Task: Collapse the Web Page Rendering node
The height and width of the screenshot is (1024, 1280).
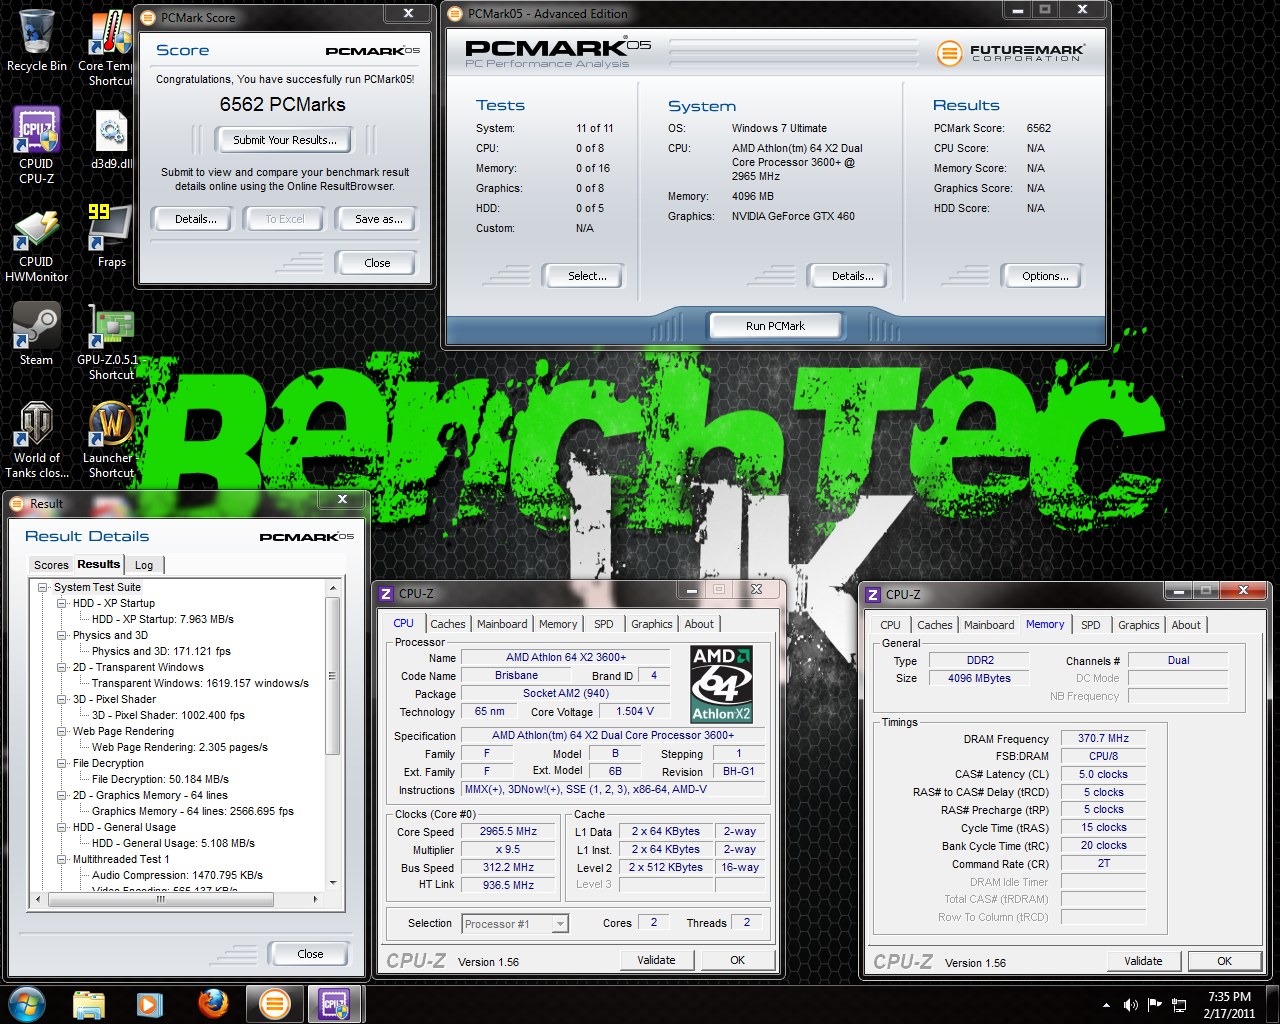Action: point(62,731)
